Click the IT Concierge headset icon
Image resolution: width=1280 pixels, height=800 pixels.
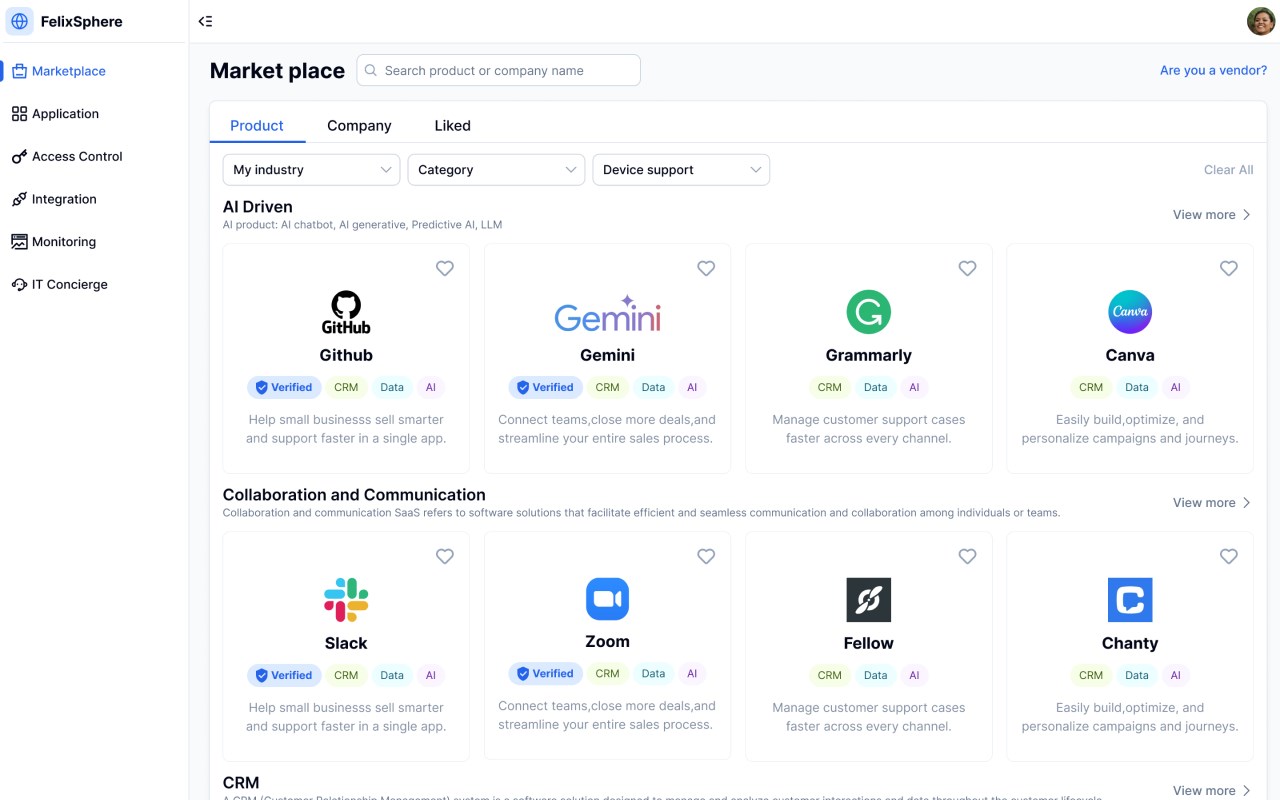19,285
